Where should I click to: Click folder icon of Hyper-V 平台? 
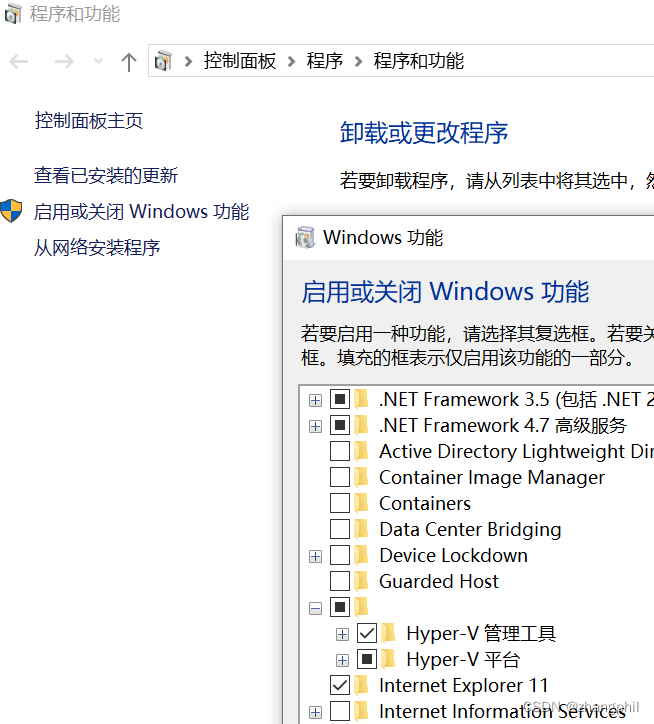(389, 659)
